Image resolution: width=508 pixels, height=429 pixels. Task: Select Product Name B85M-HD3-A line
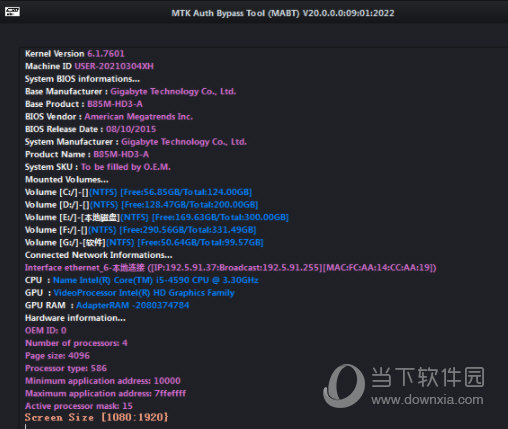(87, 154)
